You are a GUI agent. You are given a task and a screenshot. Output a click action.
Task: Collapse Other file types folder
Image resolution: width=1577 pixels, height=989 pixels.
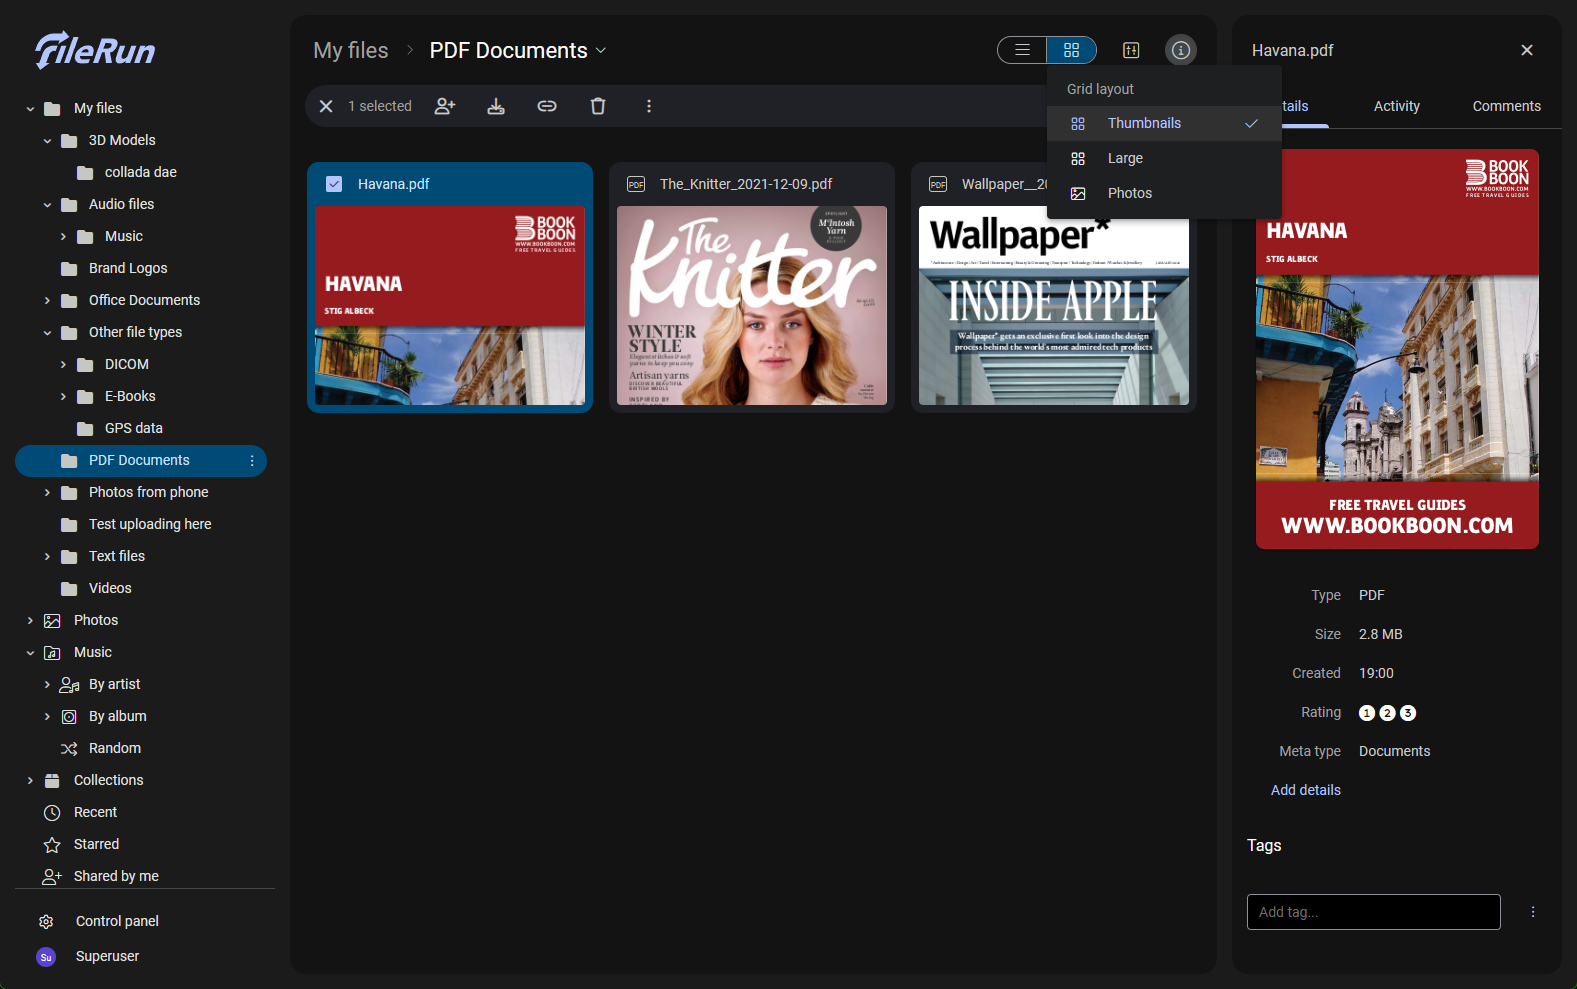point(47,332)
